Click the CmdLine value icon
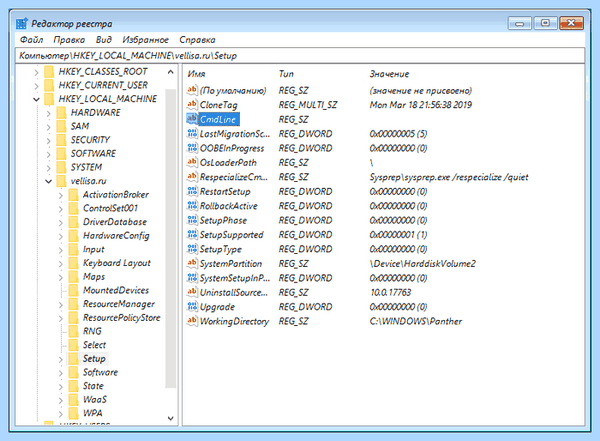Viewport: 600px width, 441px height. pos(192,119)
